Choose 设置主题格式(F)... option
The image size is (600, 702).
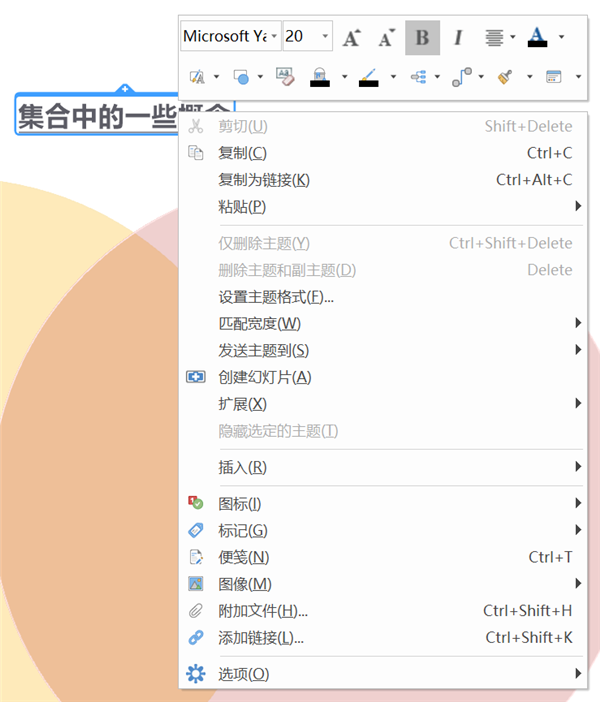[x=383, y=297]
